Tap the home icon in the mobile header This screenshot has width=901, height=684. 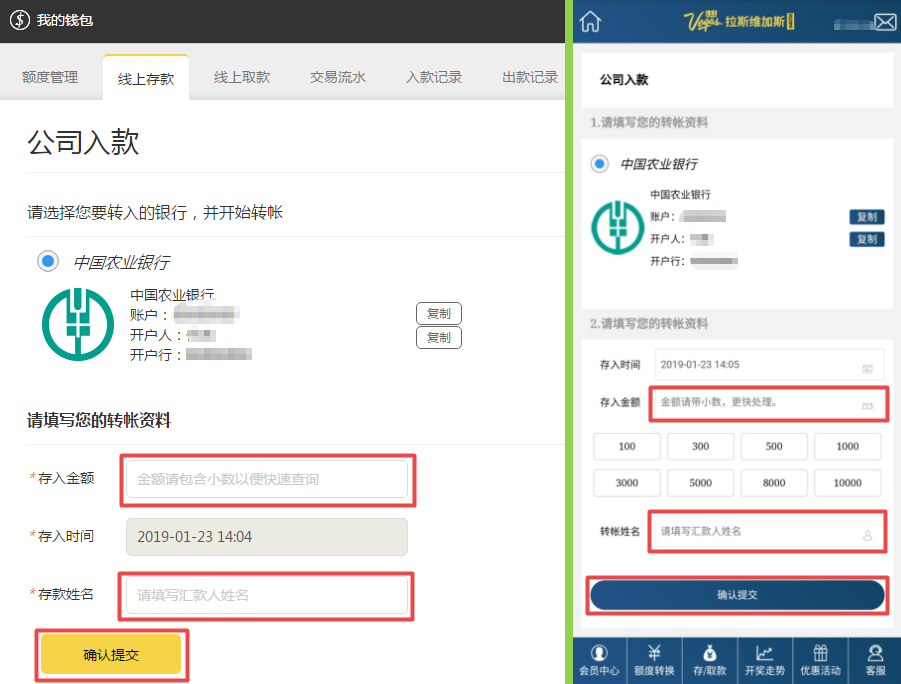(x=591, y=21)
